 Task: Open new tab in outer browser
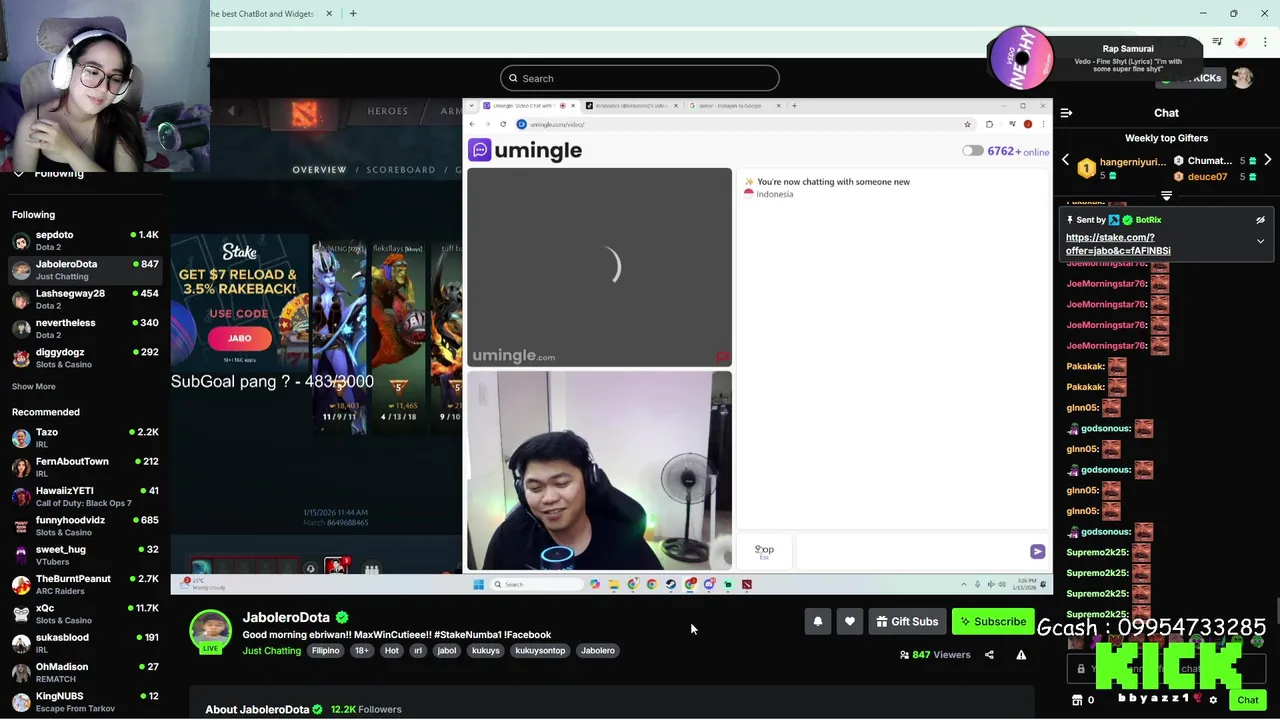point(353,13)
